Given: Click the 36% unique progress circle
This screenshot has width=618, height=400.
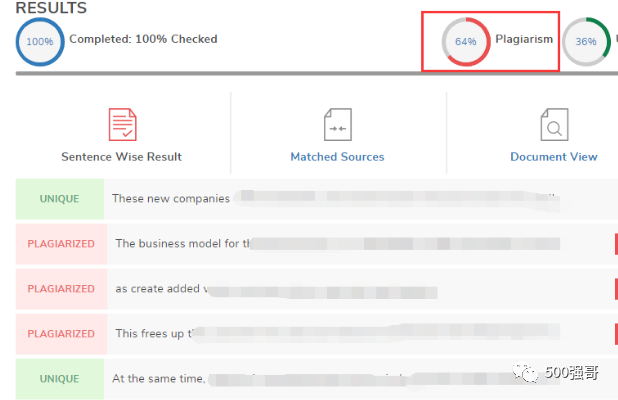Looking at the screenshot, I should pyautogui.click(x=586, y=41).
